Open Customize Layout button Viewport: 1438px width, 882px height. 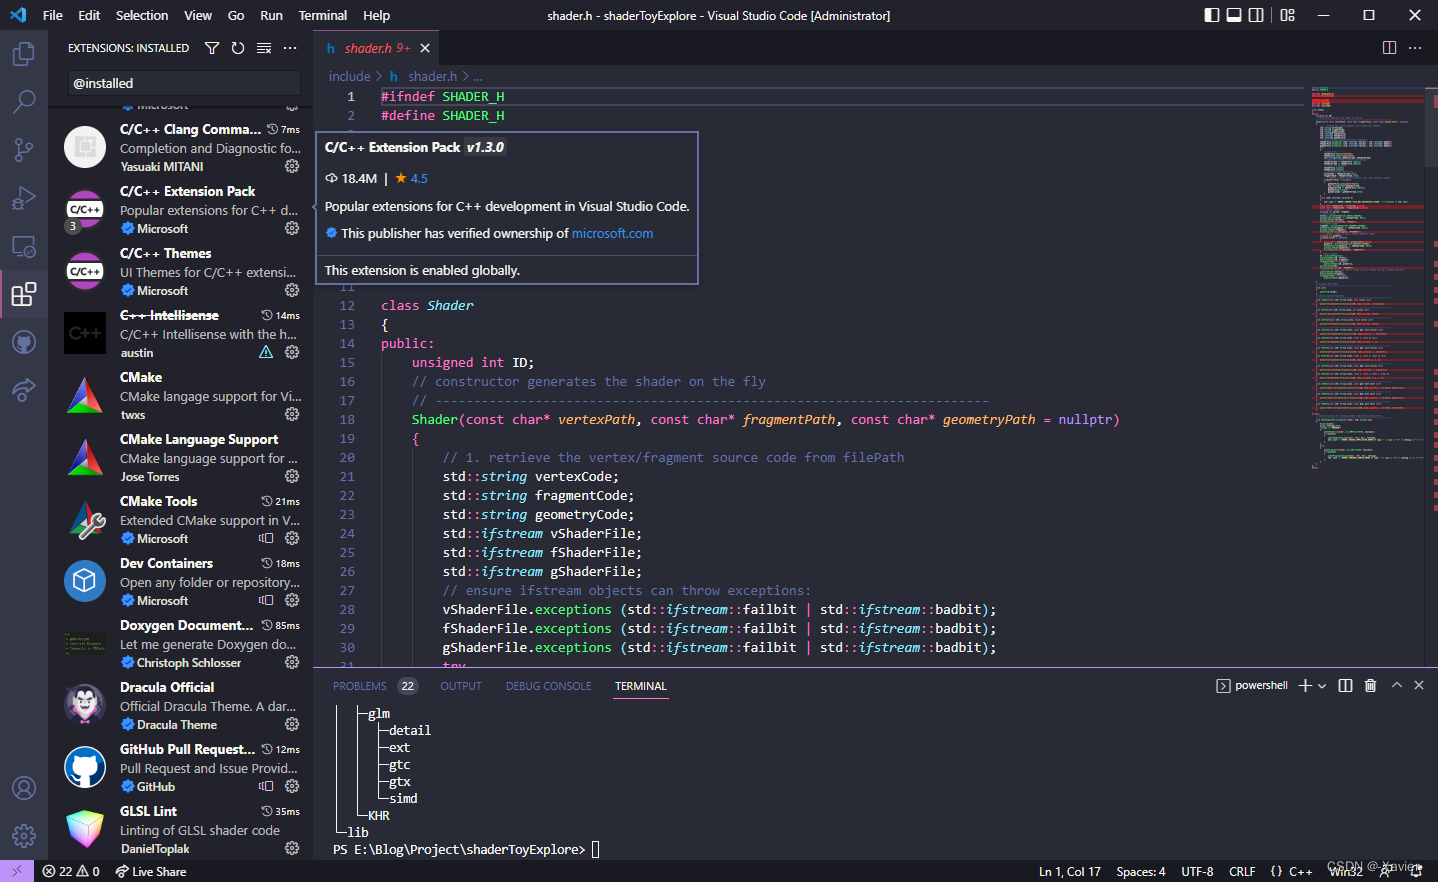click(x=1288, y=15)
